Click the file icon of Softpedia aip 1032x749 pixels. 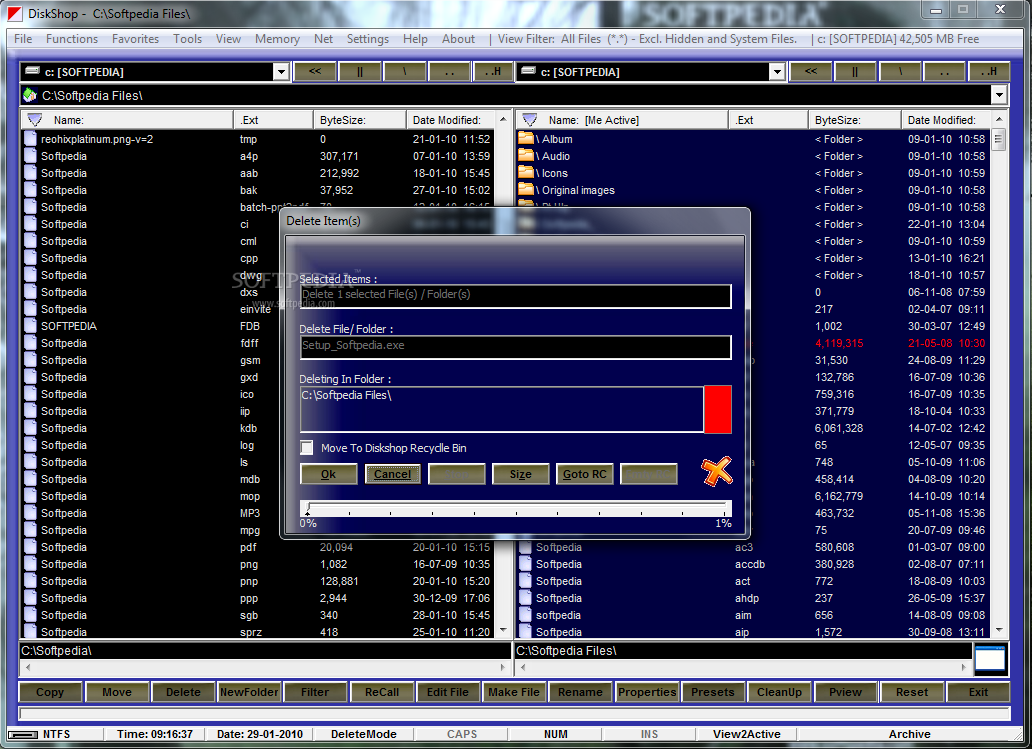coord(525,632)
